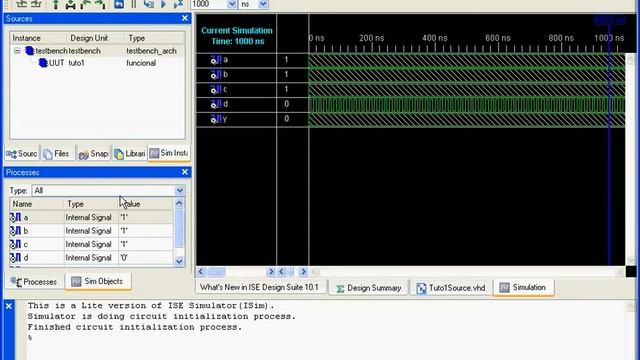Open the Design Summary tab
Screen dimensions: 640x360
(x=369, y=288)
